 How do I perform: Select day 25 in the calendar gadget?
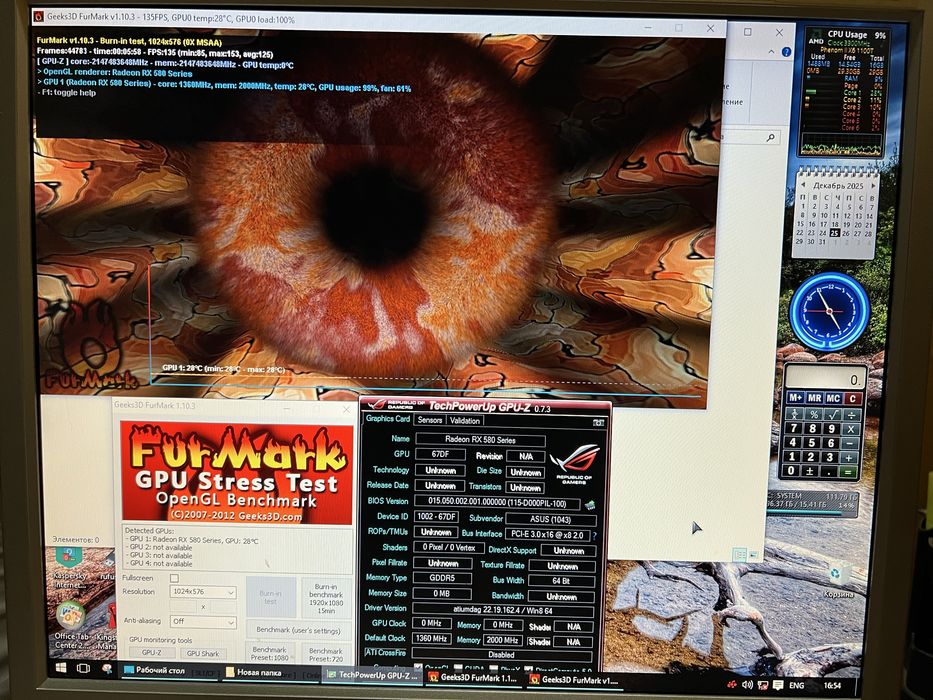pos(834,233)
